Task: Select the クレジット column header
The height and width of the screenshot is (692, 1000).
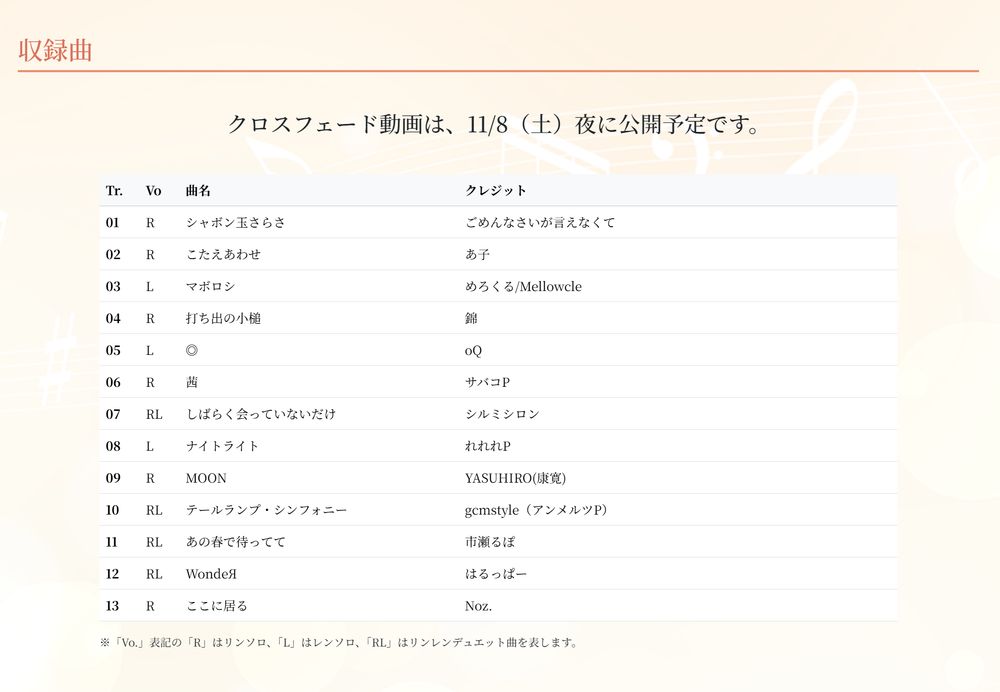Action: pos(496,191)
